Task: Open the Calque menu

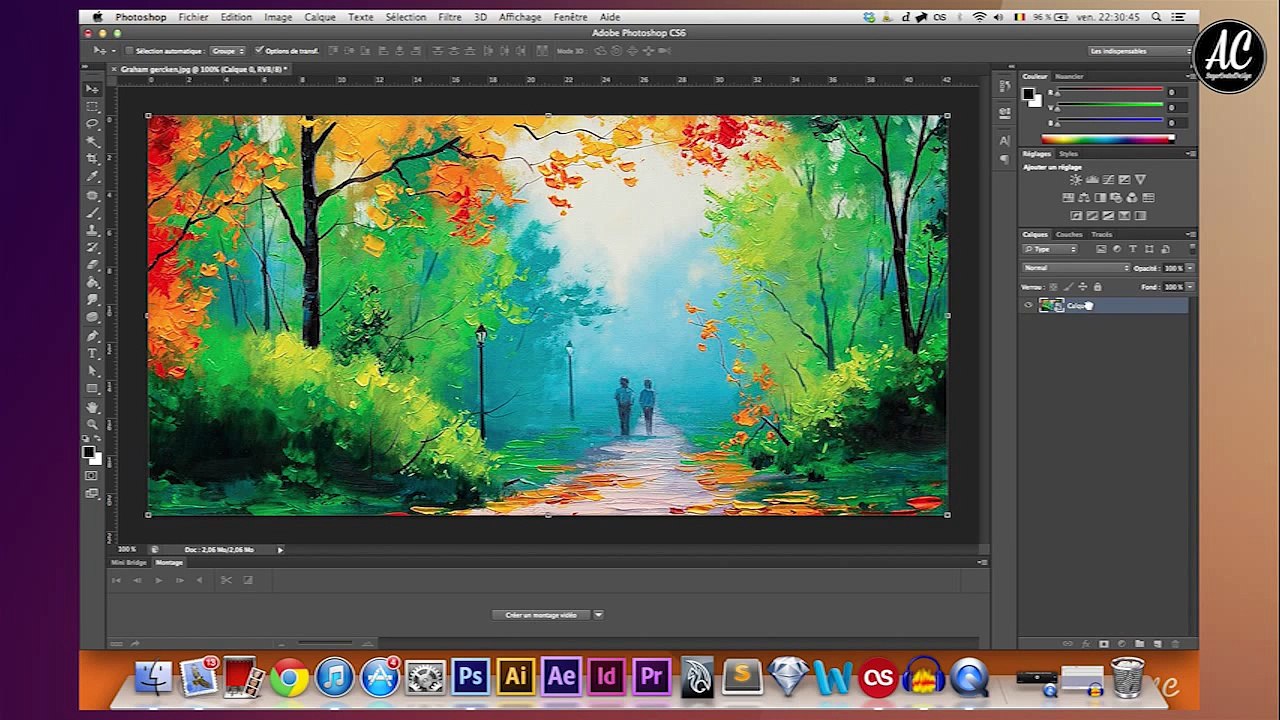Action: [x=320, y=17]
